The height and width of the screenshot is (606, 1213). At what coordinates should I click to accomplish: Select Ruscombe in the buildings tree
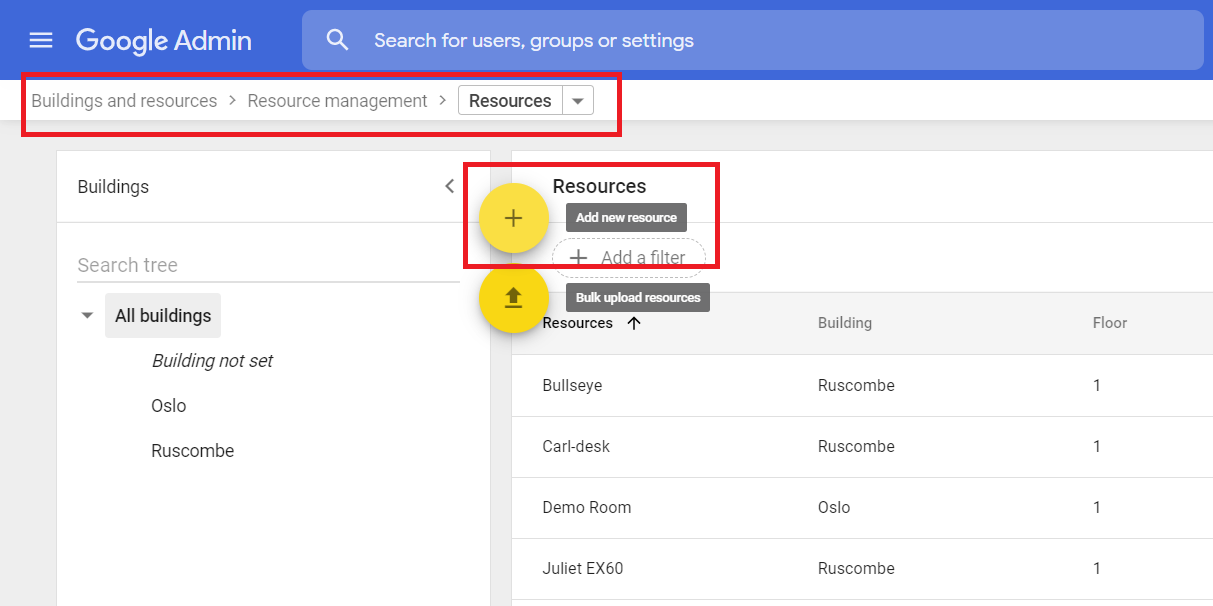point(192,451)
